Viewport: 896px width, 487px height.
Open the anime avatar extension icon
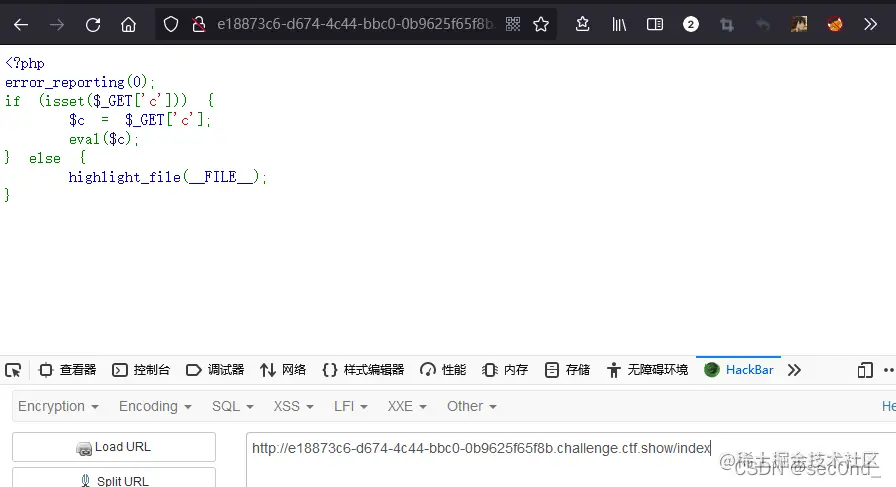click(799, 24)
